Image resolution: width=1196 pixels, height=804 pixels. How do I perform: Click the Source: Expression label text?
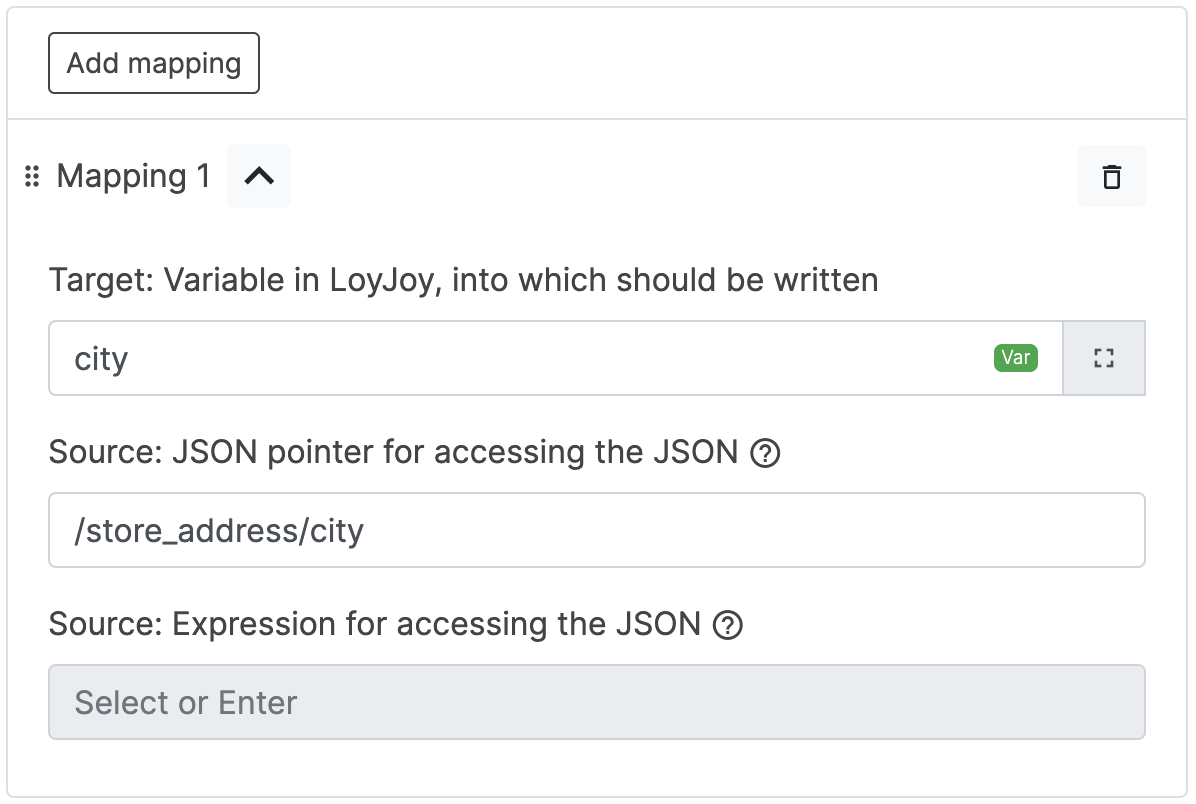374,625
